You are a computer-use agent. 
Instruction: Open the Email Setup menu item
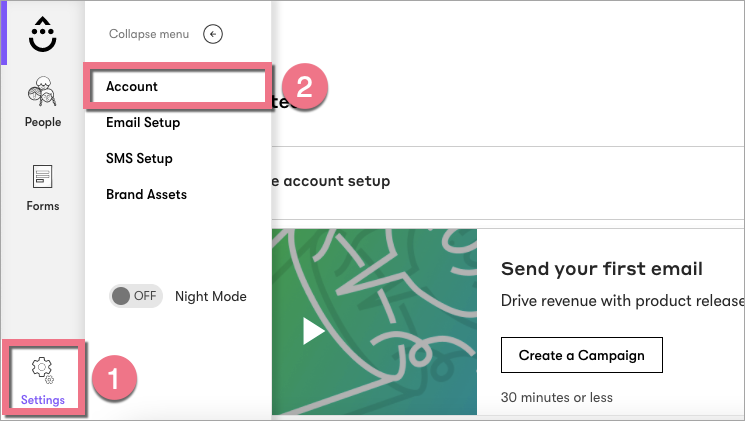(x=143, y=123)
